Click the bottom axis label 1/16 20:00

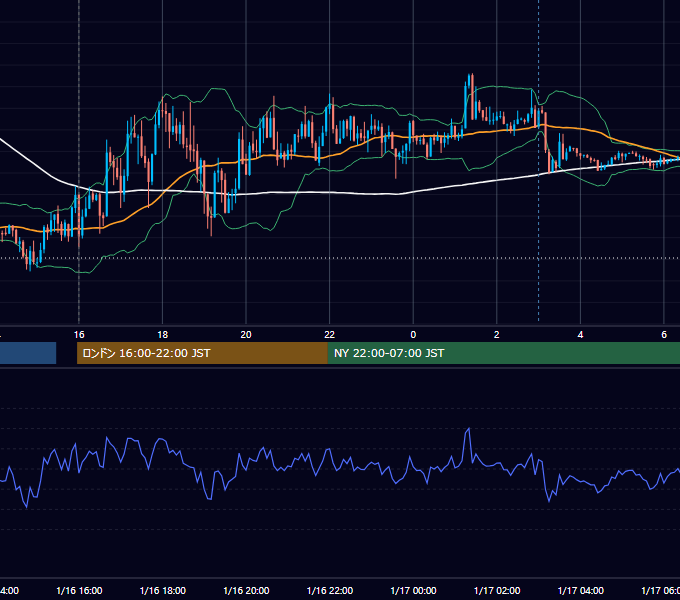pyautogui.click(x=246, y=591)
